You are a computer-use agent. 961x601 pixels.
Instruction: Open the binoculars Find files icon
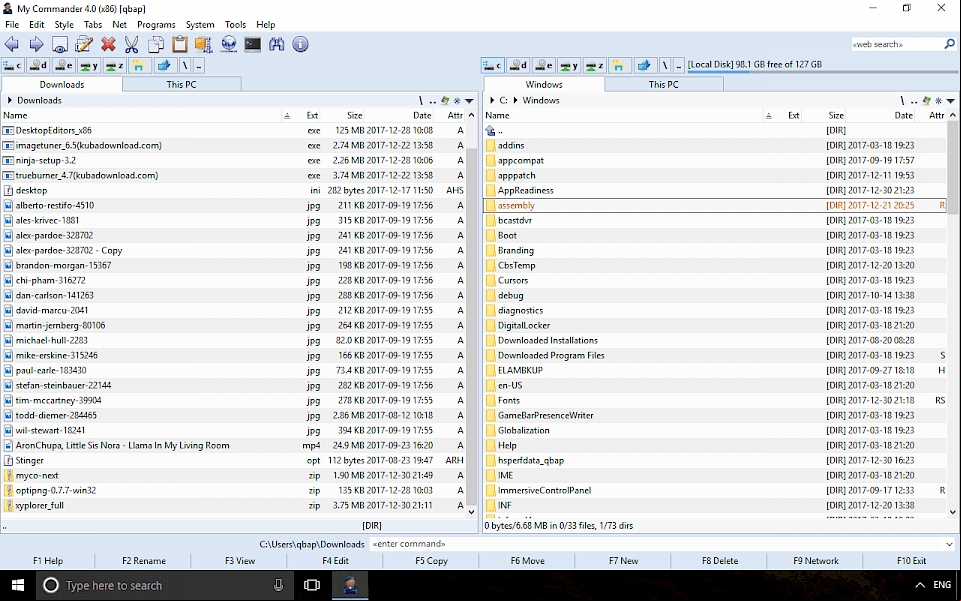[276, 44]
